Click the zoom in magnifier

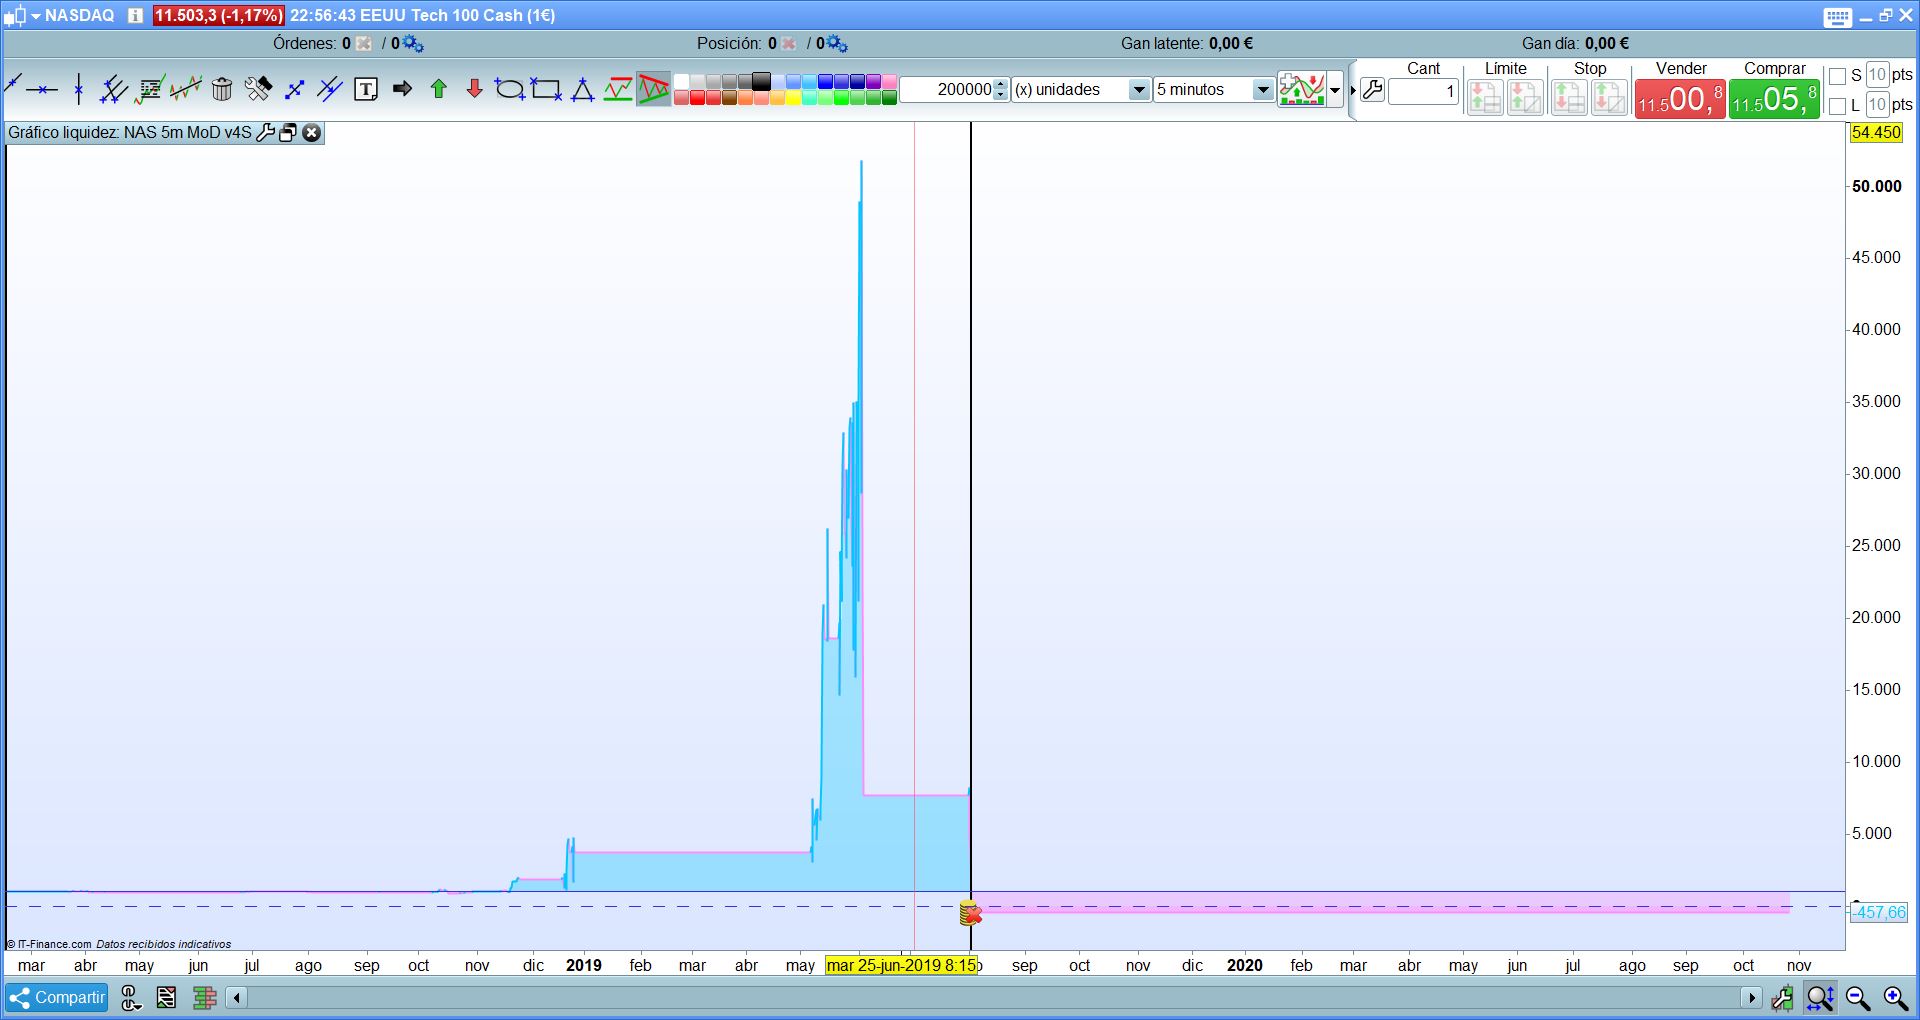(x=1895, y=998)
